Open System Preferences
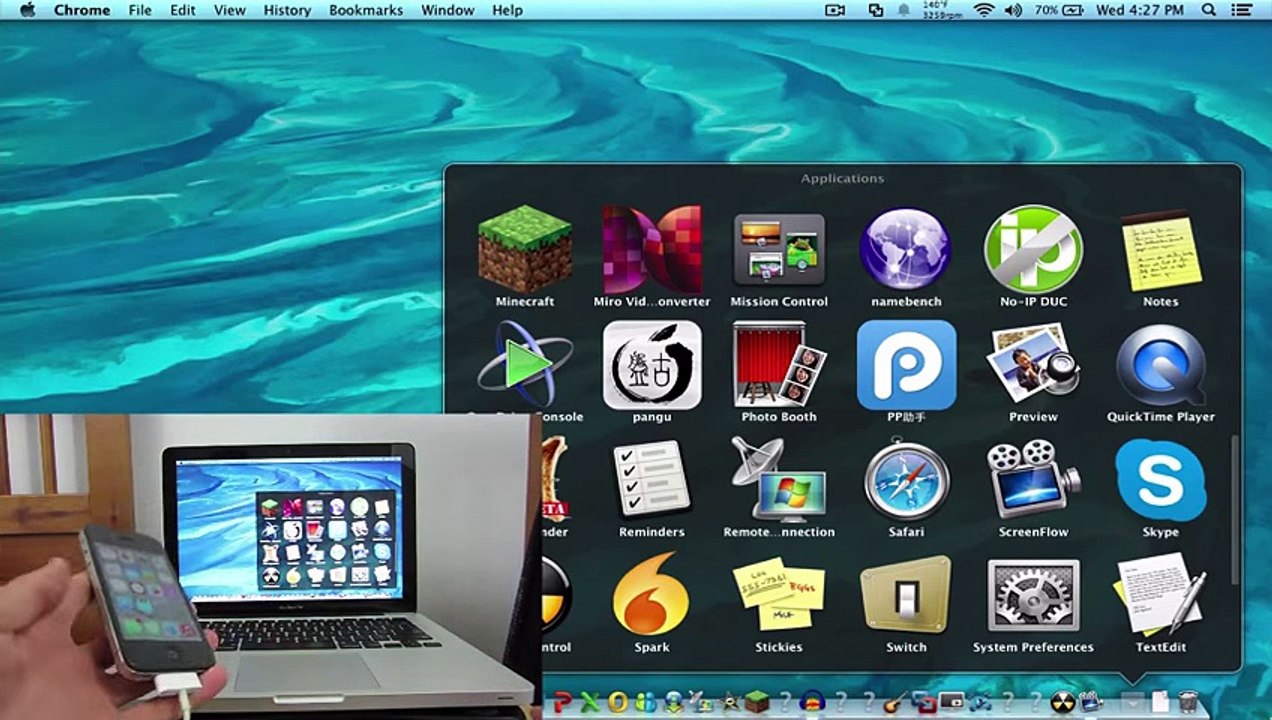Image resolution: width=1272 pixels, height=720 pixels. [1033, 595]
